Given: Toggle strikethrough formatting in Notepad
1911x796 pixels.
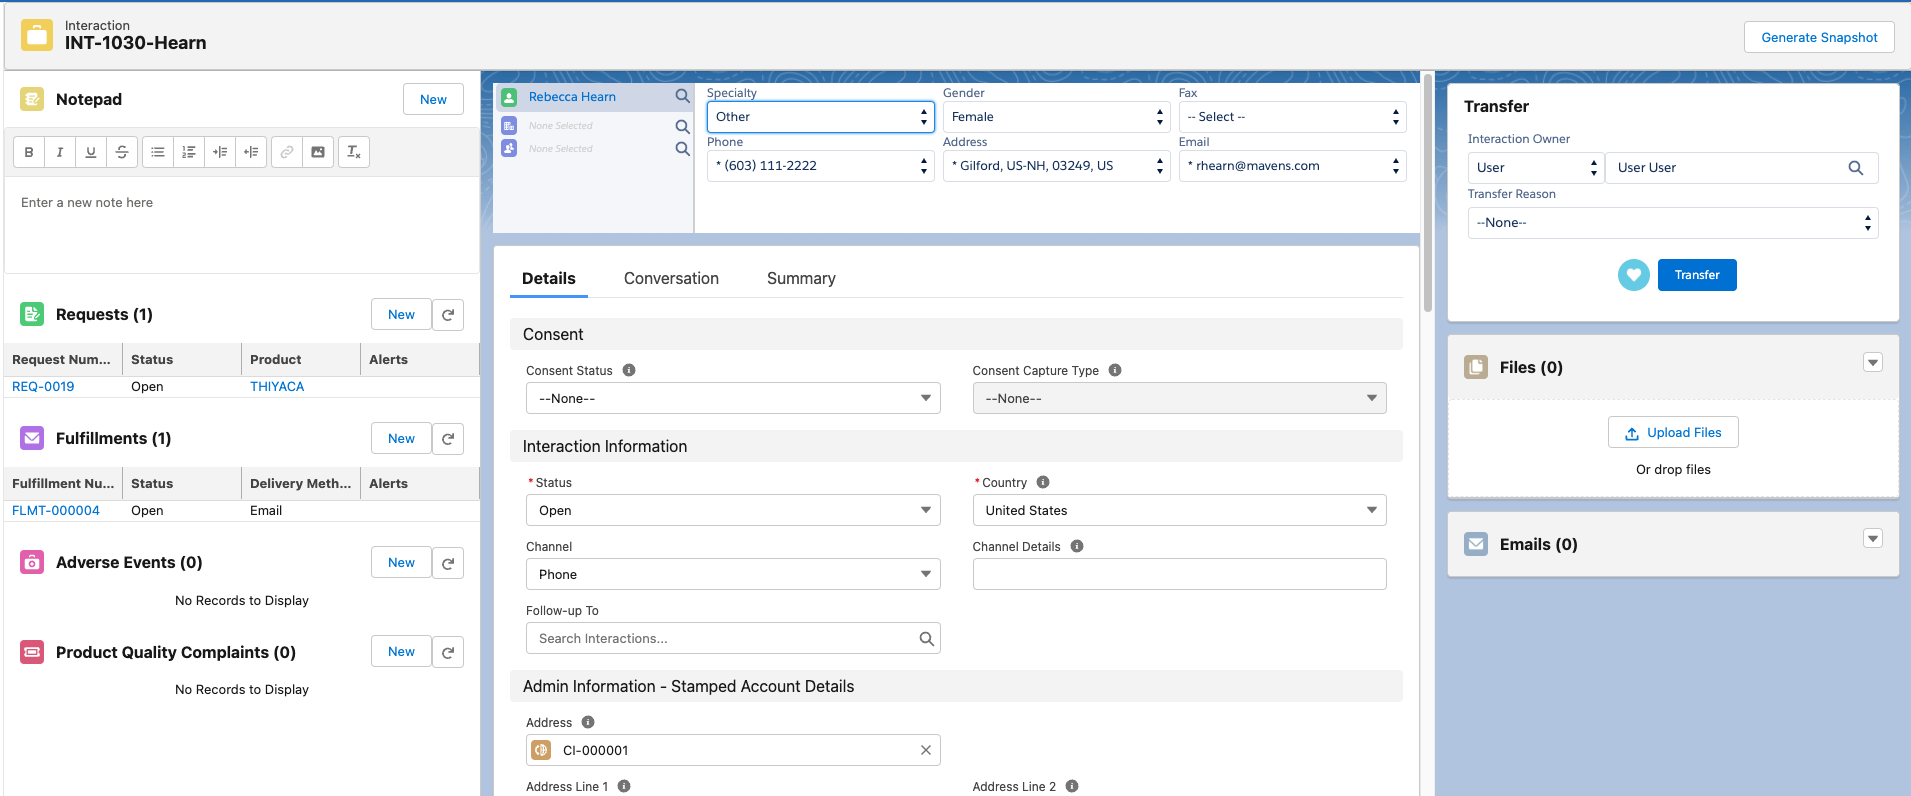Looking at the screenshot, I should point(122,152).
